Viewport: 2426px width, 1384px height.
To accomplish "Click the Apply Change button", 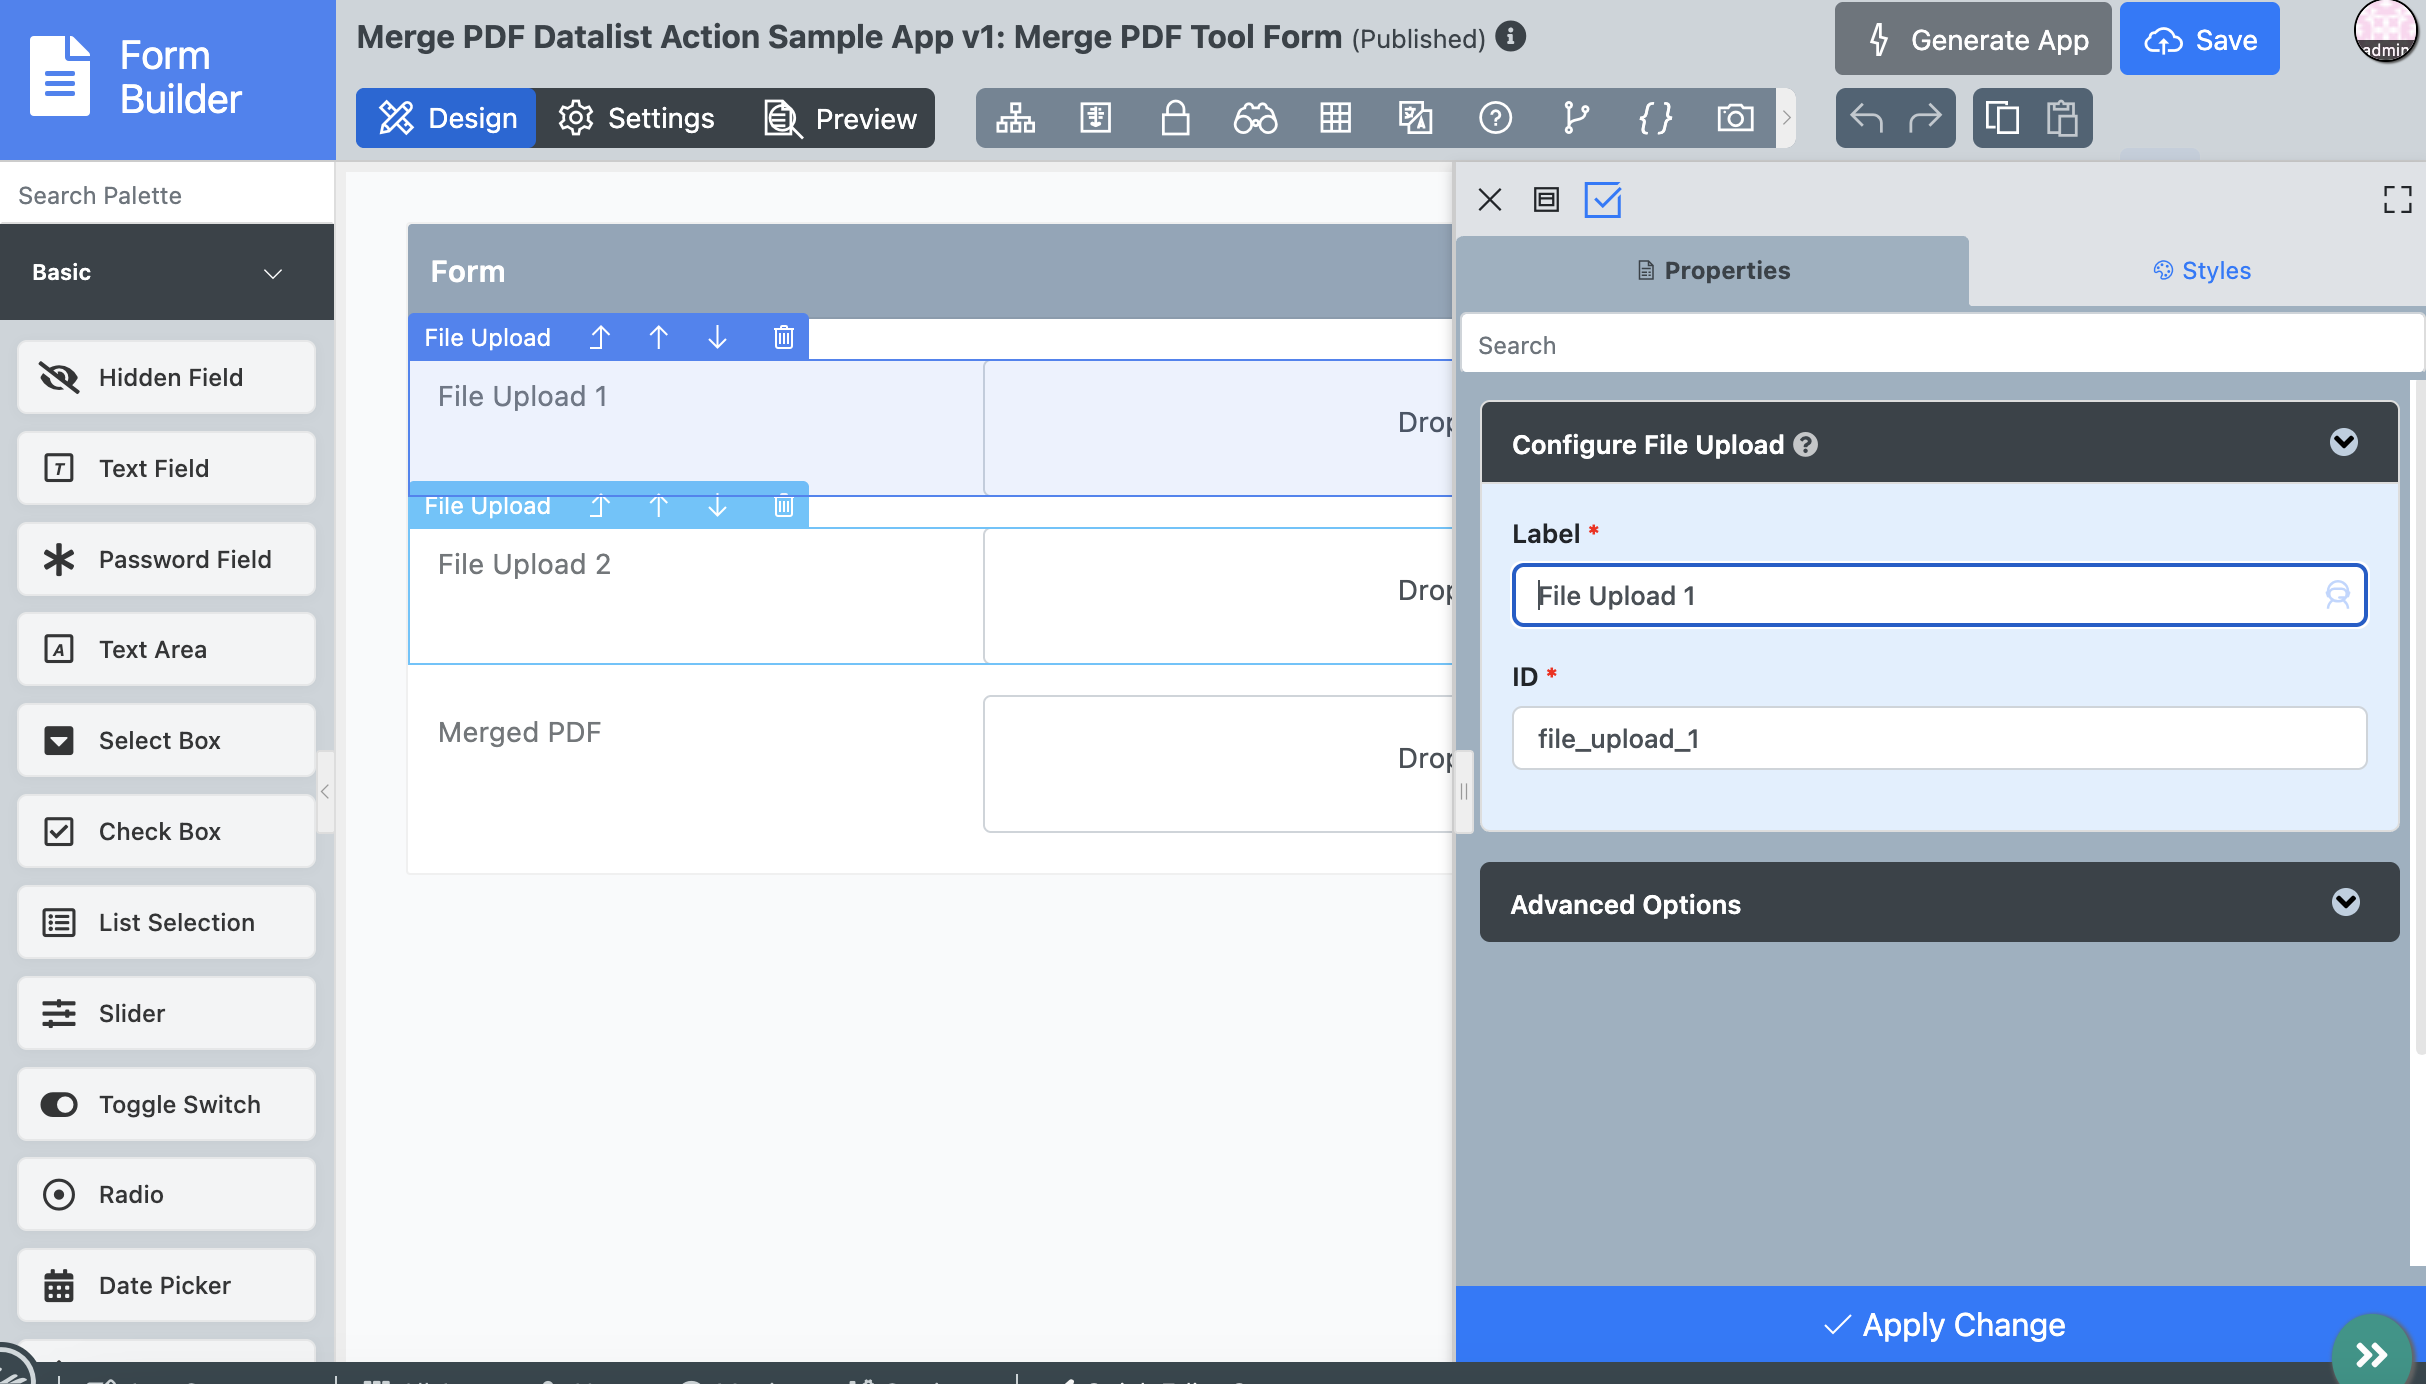I will click(1943, 1324).
